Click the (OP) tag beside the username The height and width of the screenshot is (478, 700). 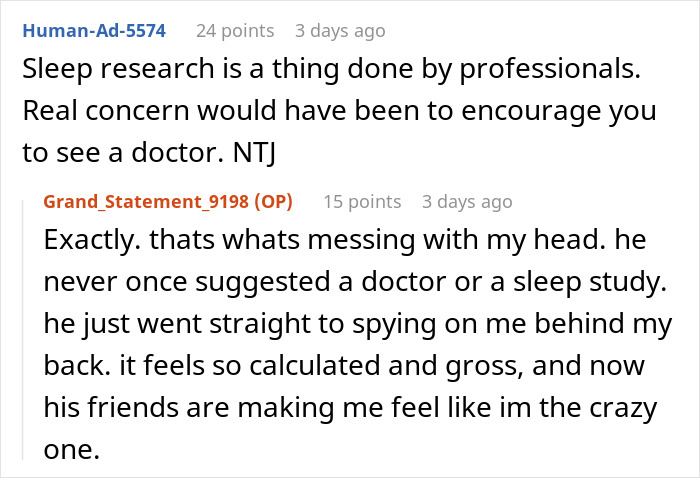coord(269,202)
